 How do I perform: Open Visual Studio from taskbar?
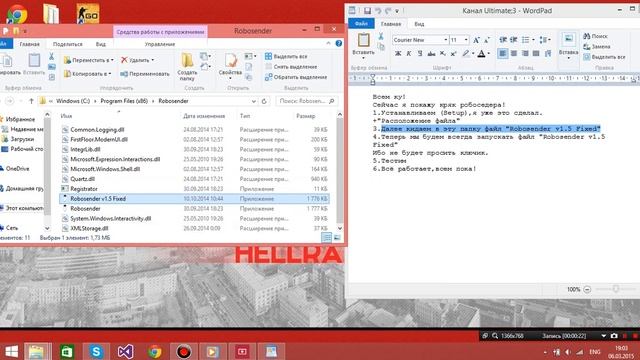point(125,351)
